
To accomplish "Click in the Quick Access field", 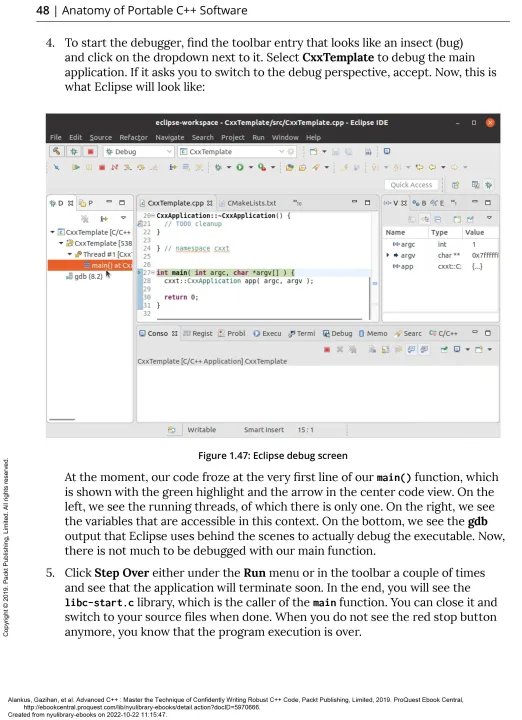I will 411,185.
